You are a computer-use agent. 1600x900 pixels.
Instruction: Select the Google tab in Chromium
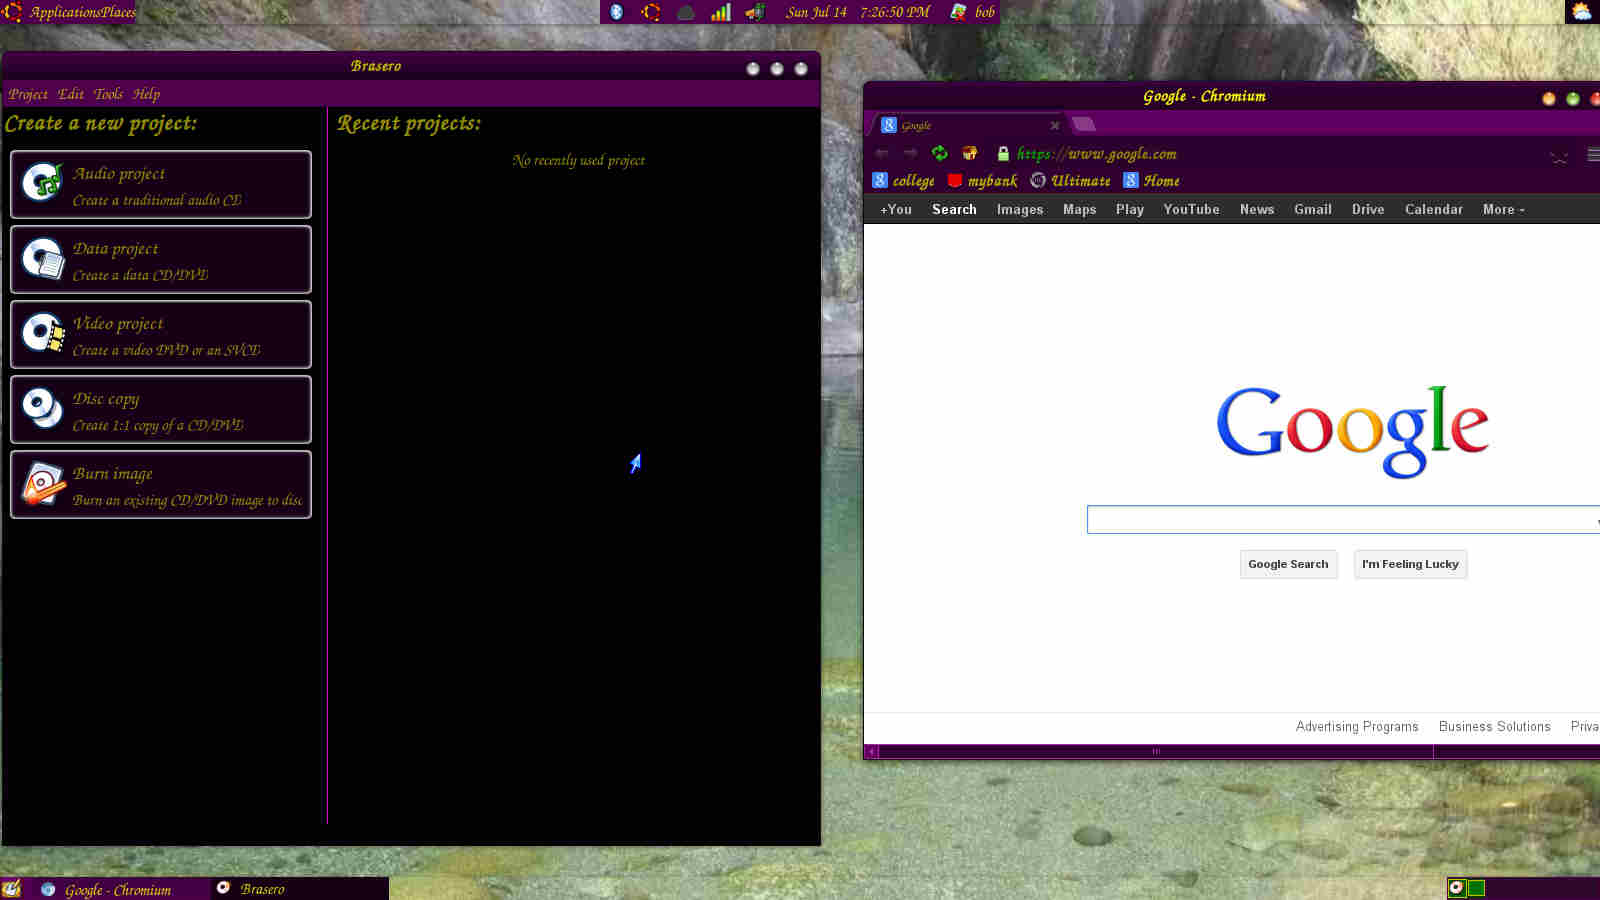[968, 125]
